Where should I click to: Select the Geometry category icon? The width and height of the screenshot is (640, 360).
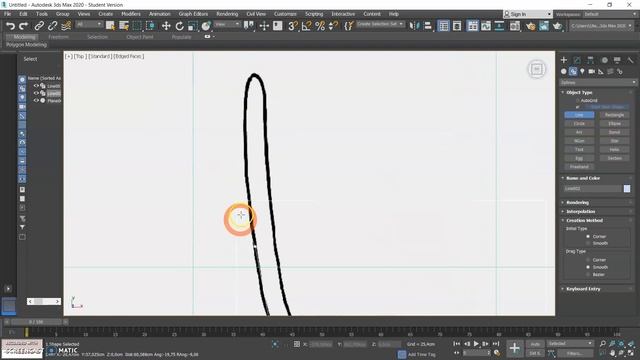coord(564,71)
